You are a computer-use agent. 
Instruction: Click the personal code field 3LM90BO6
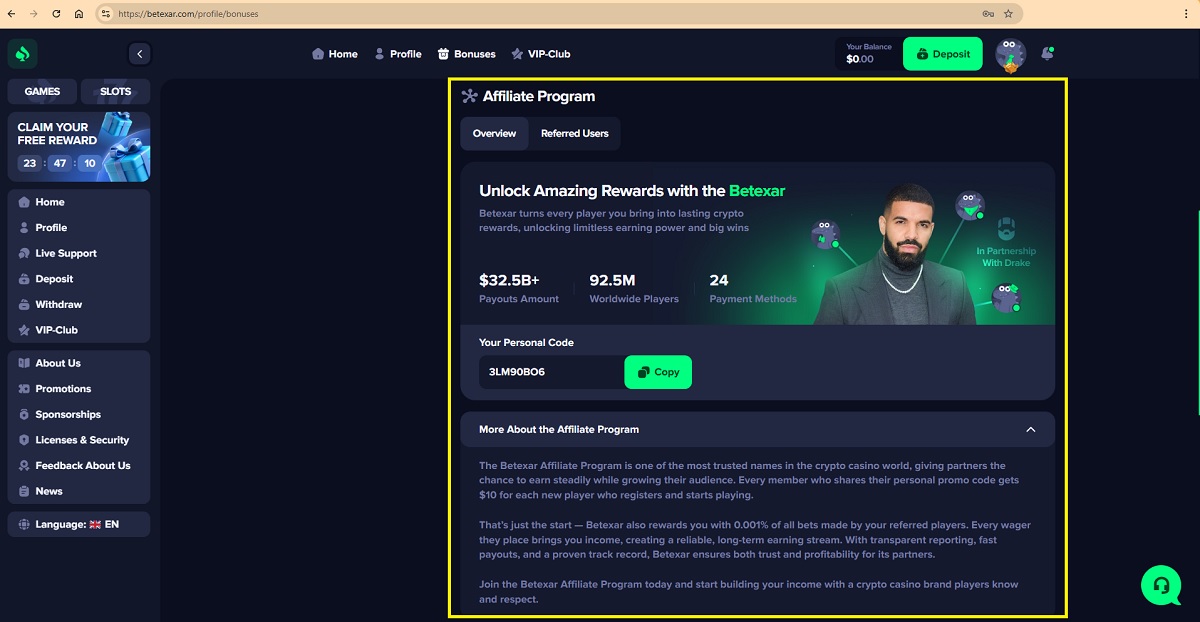pyautogui.click(x=552, y=372)
